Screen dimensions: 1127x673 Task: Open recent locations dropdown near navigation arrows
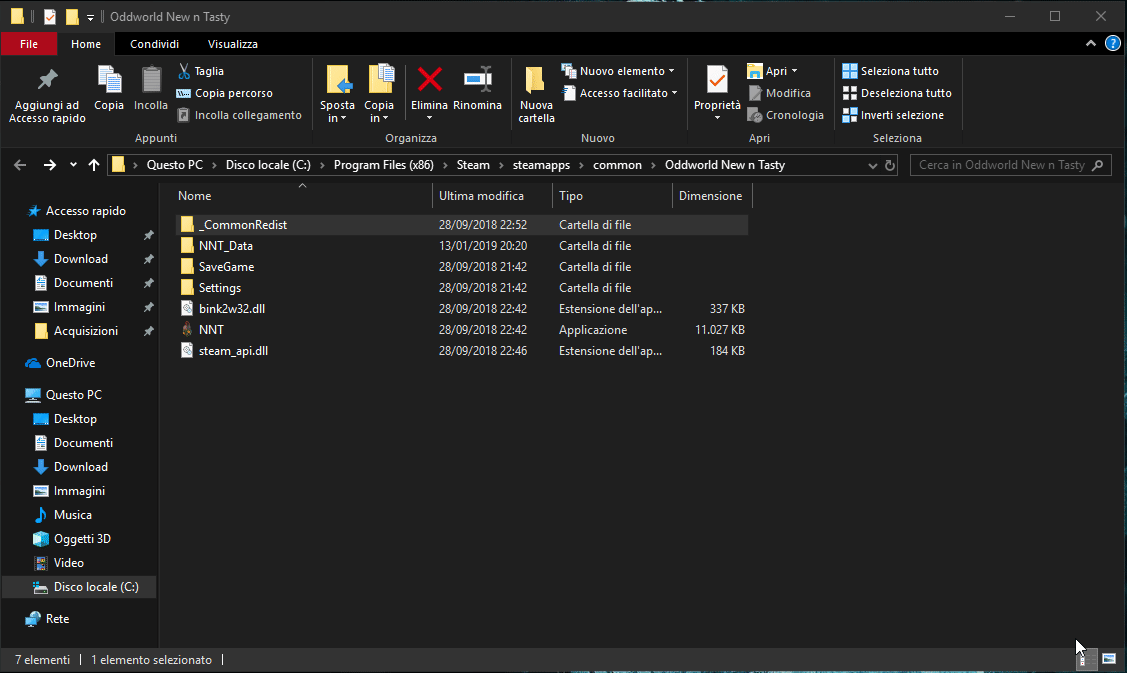[x=73, y=165]
